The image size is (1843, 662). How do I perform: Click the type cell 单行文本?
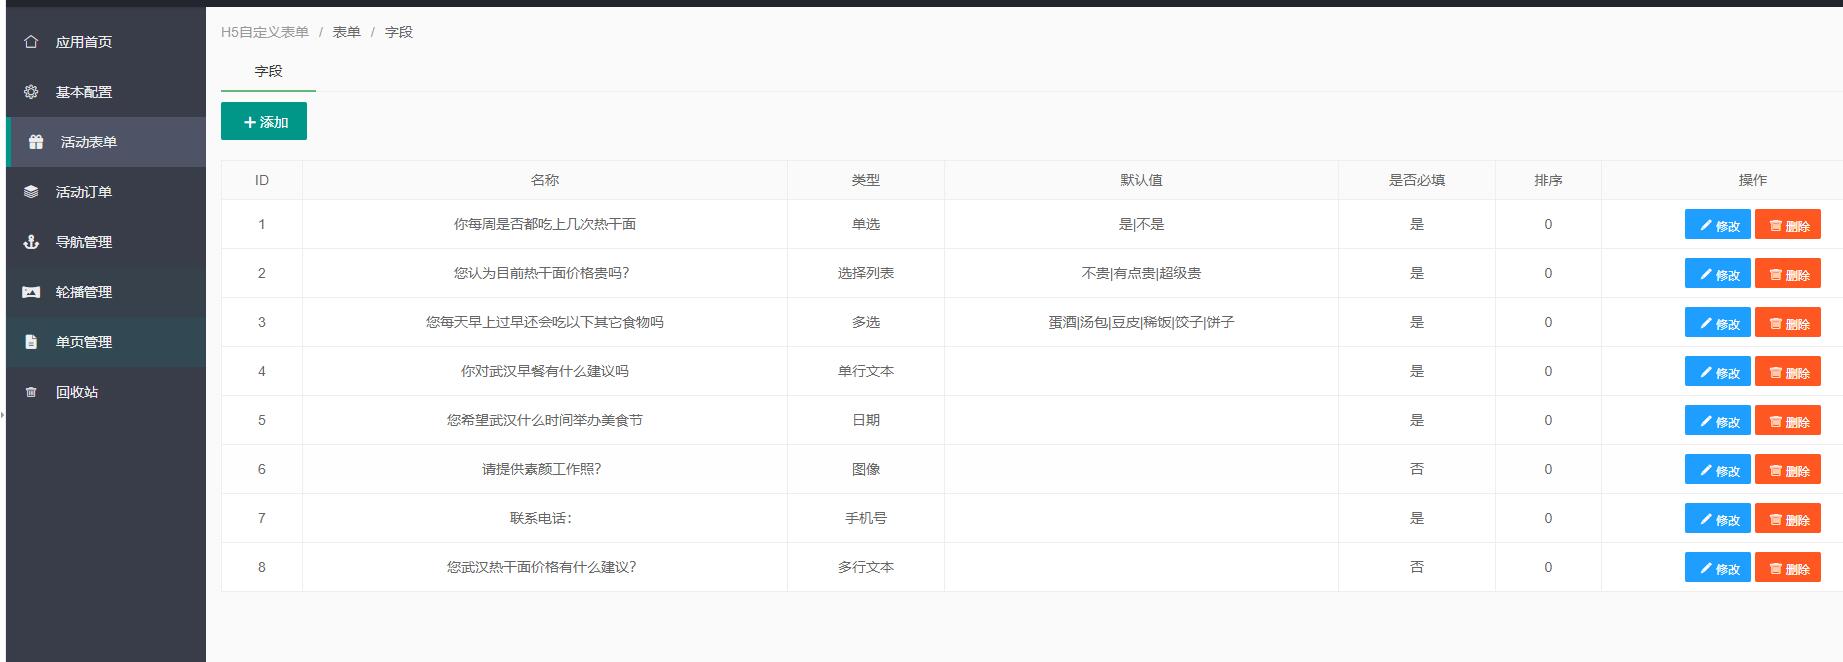[x=866, y=371]
